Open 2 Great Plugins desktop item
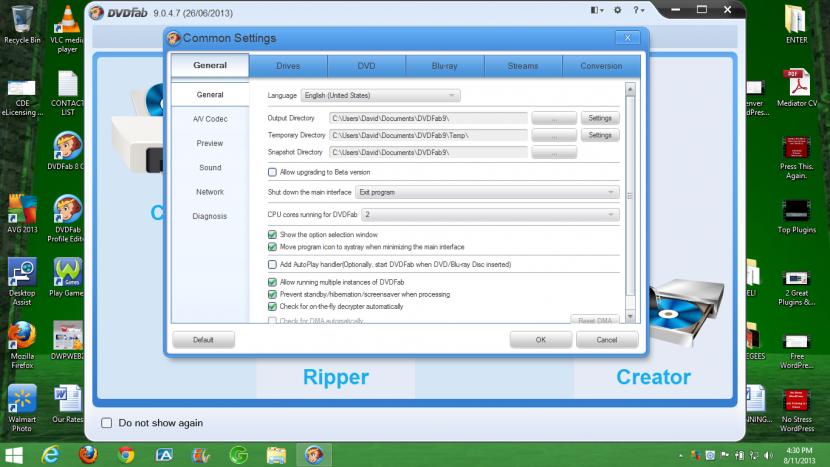Screen dimensions: 830x467 coord(797,288)
